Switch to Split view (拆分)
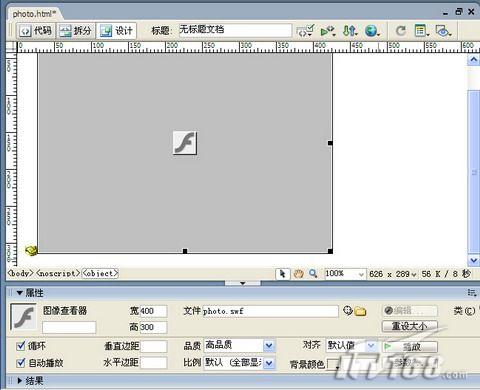Viewport: 480px width, 390px height. [76, 31]
